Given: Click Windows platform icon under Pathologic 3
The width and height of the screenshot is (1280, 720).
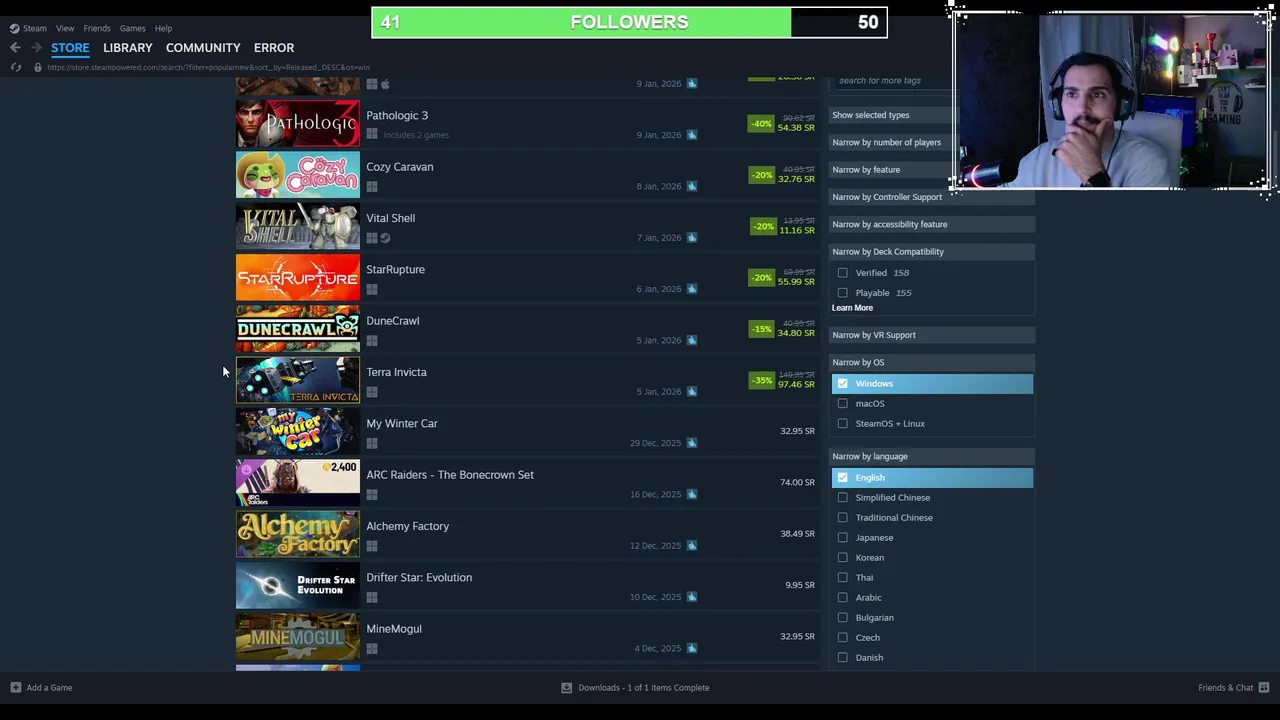Looking at the screenshot, I should click(372, 135).
